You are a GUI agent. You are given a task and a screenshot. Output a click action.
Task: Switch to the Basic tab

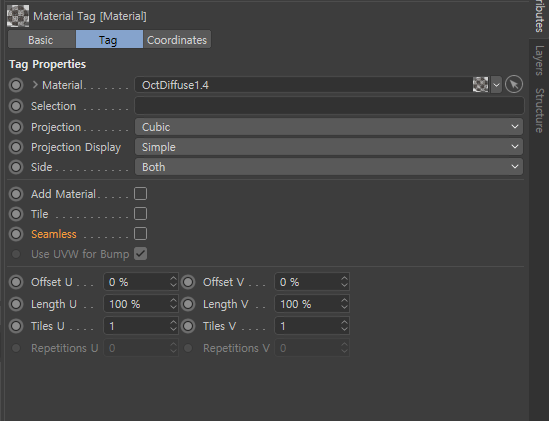point(42,39)
